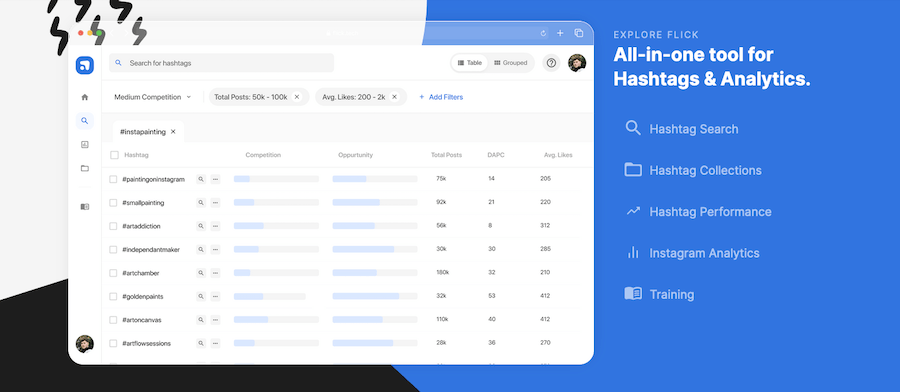
Task: Switch to Grouped view
Action: 510,63
